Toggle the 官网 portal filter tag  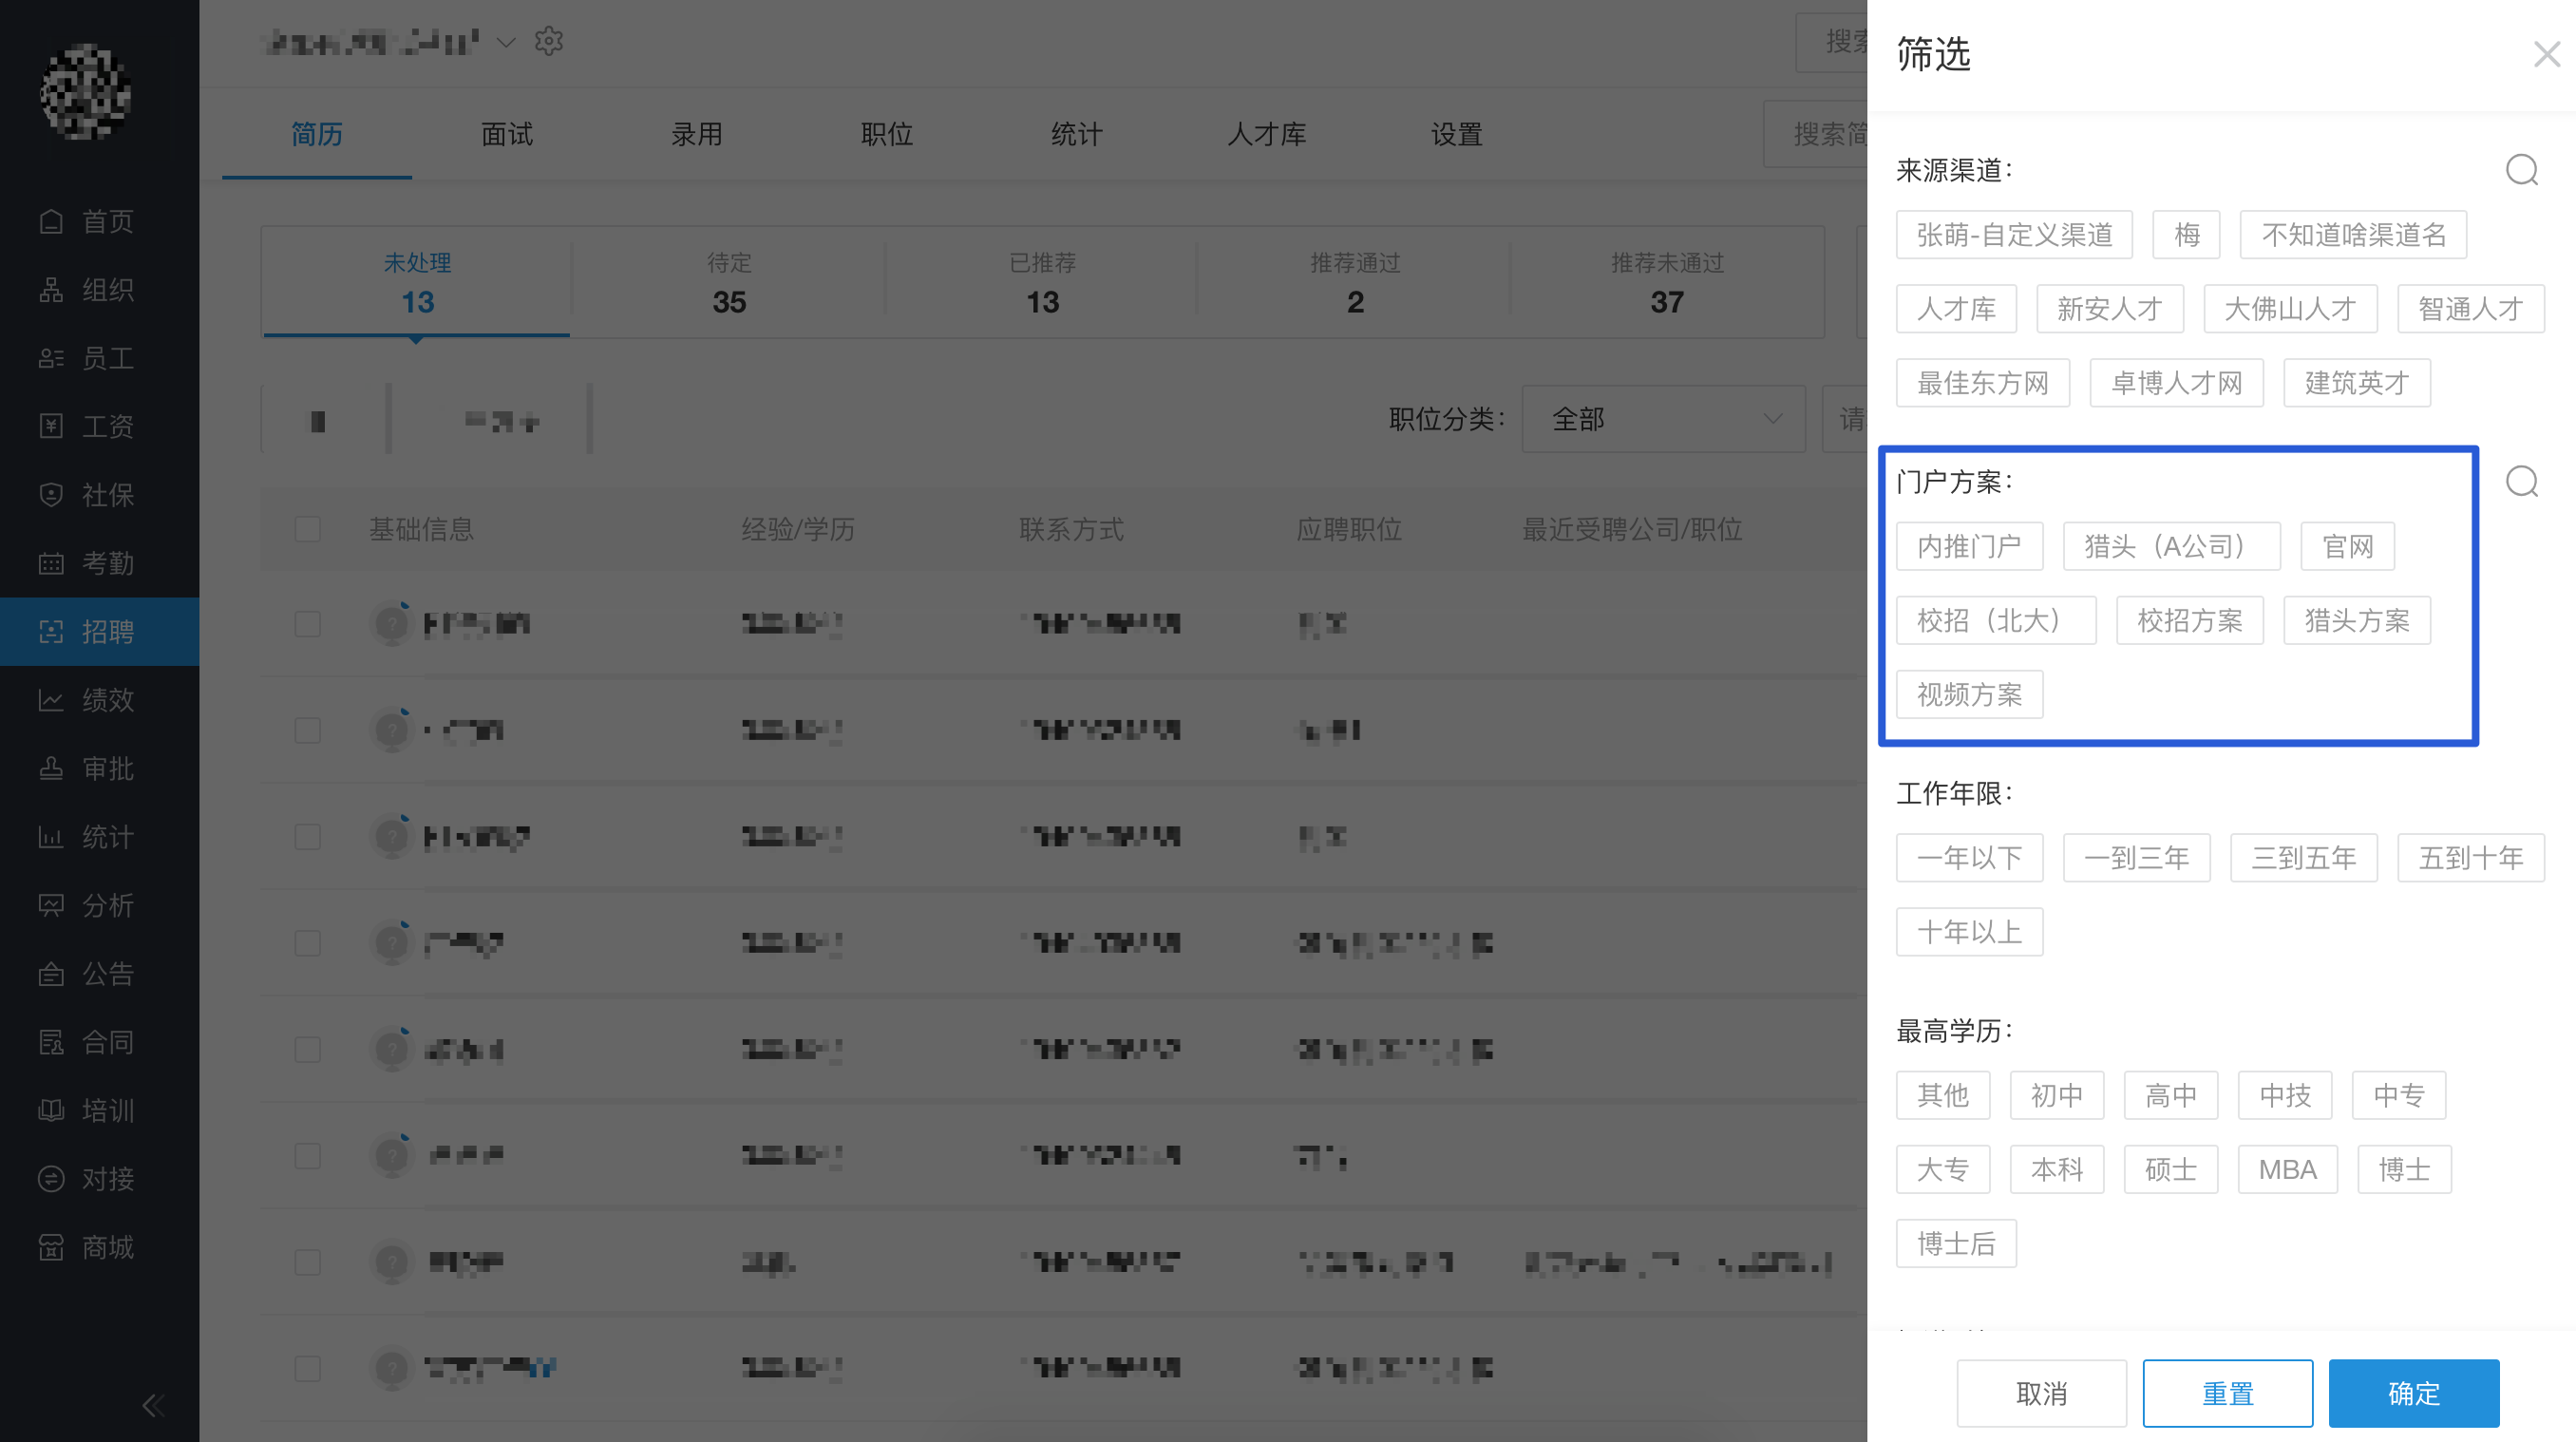click(x=2347, y=546)
